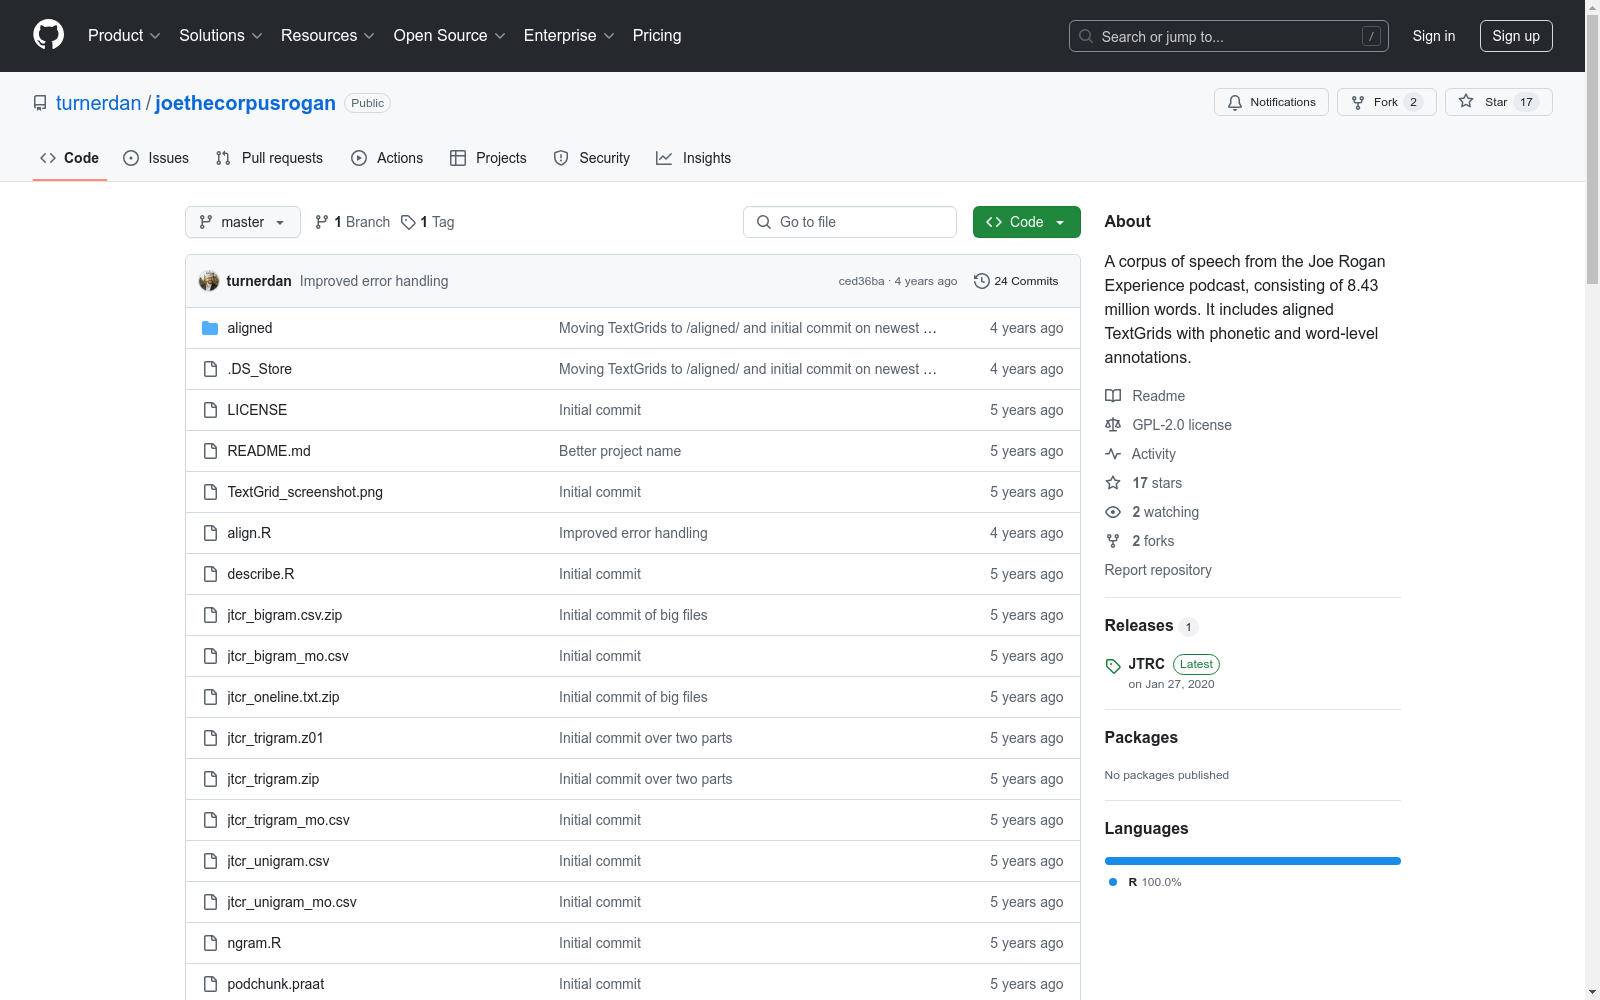The width and height of the screenshot is (1600, 1000).
Task: Expand the Solutions menu
Action: (221, 36)
